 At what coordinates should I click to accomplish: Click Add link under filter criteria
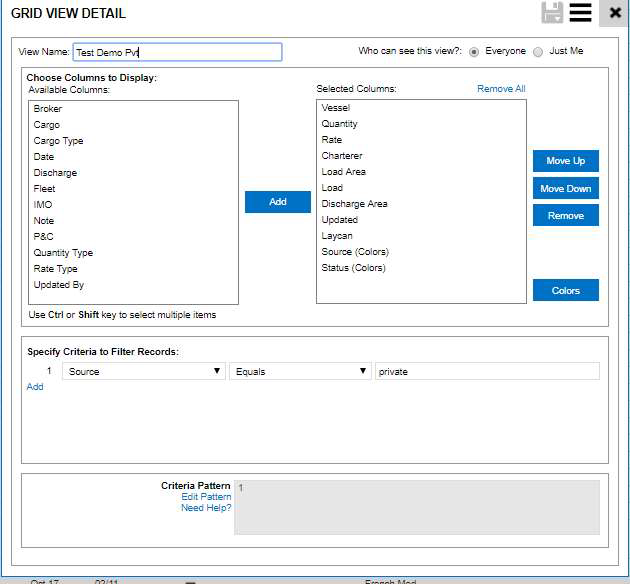35,387
